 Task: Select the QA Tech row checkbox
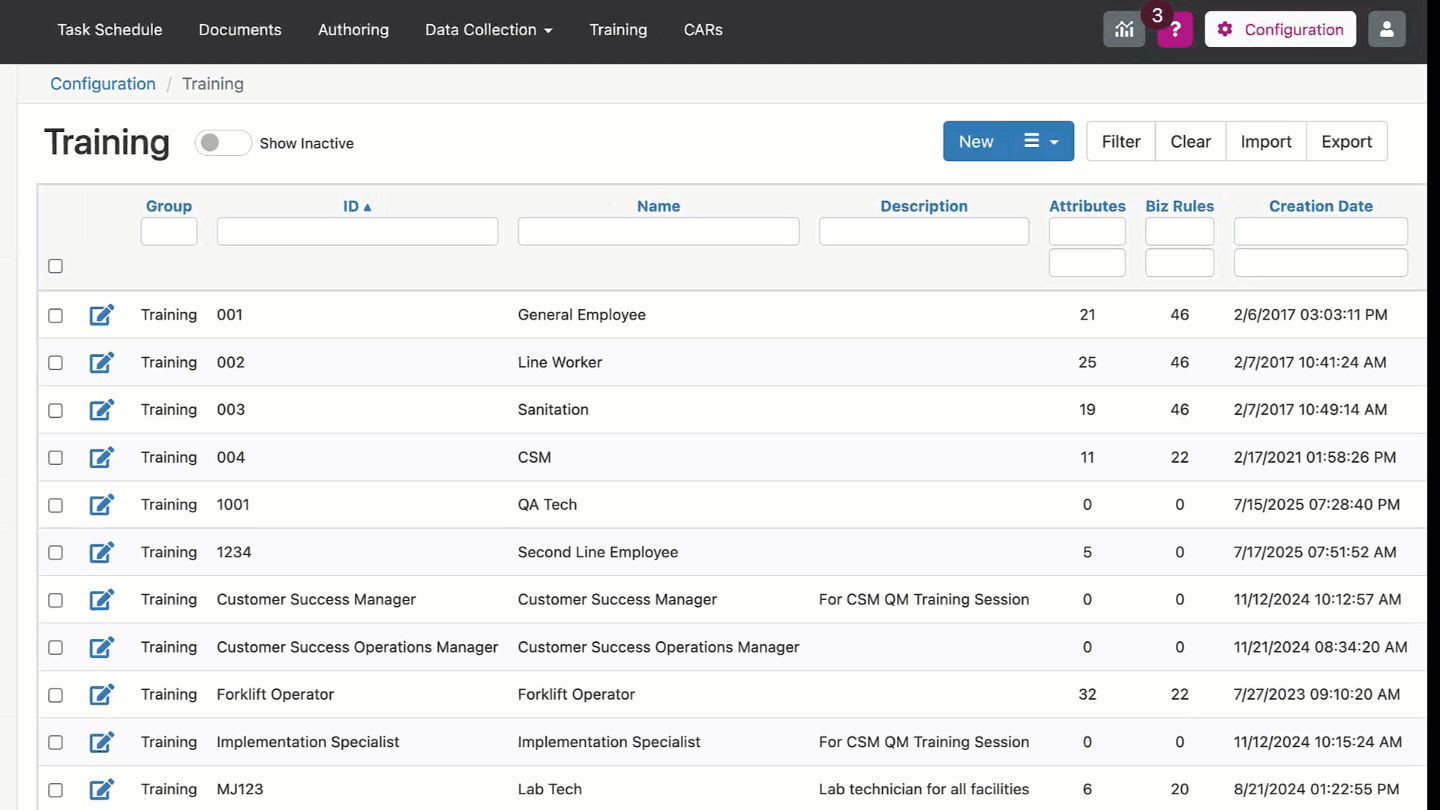[56, 505]
